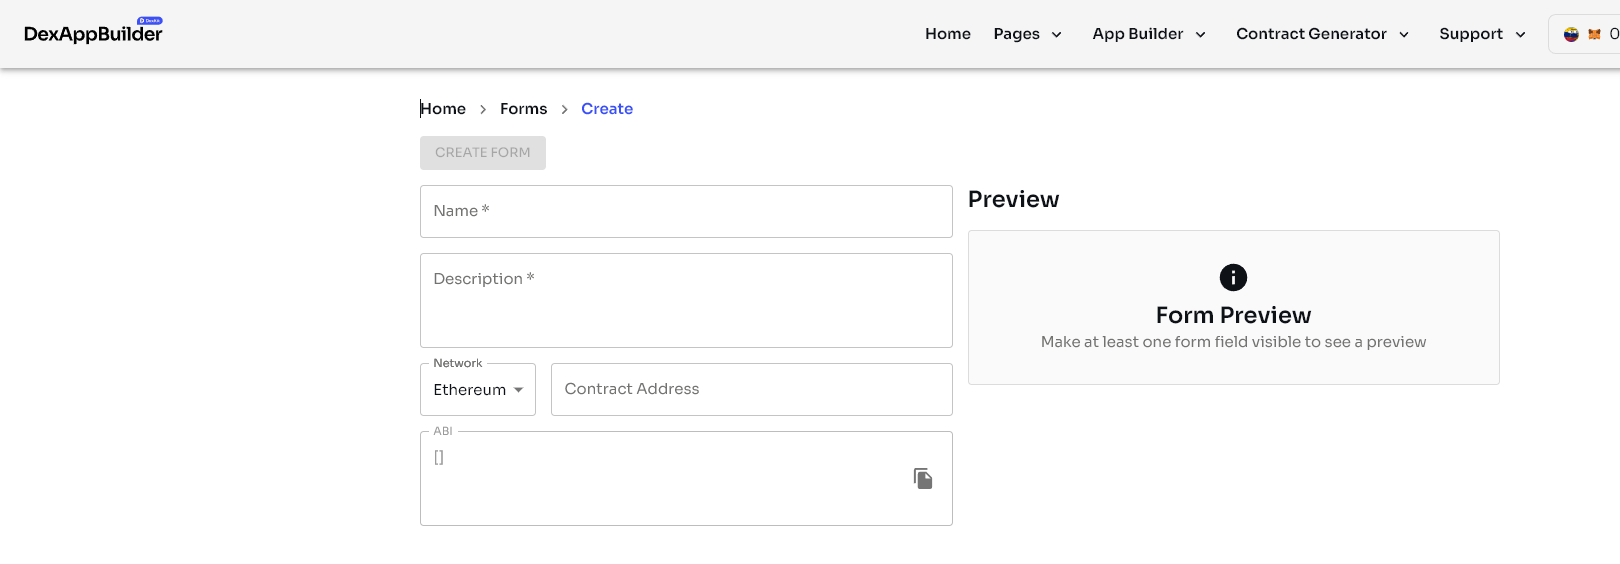Click the MetaMask fox icon
Image resolution: width=1620 pixels, height=564 pixels.
1594,34
